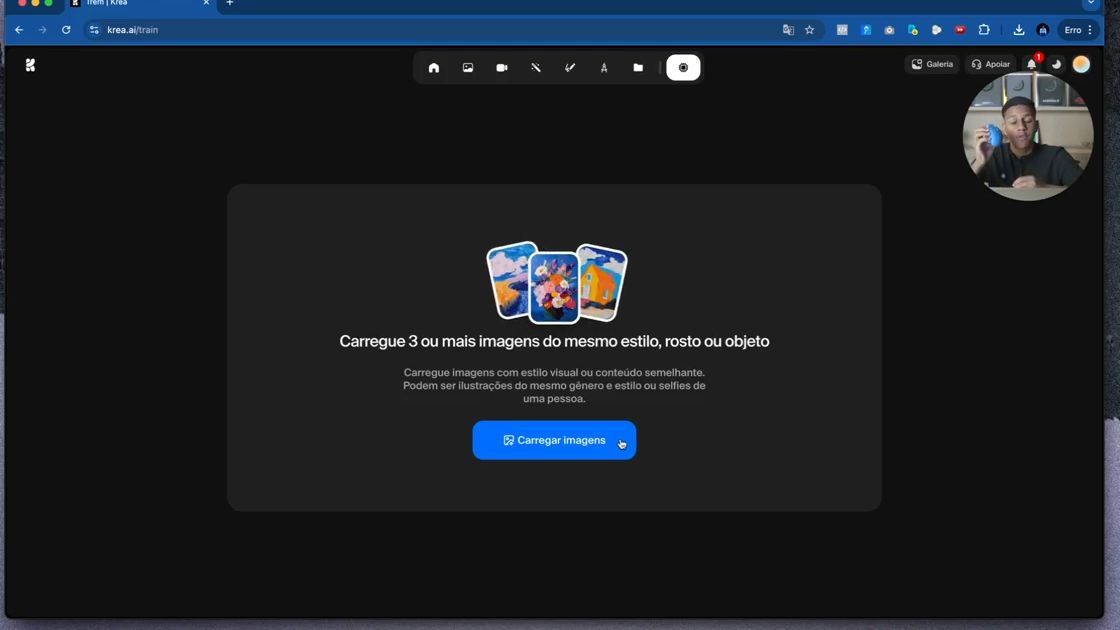This screenshot has height=630, width=1120.
Task: Open the user profile avatar menu
Action: coord(1081,64)
